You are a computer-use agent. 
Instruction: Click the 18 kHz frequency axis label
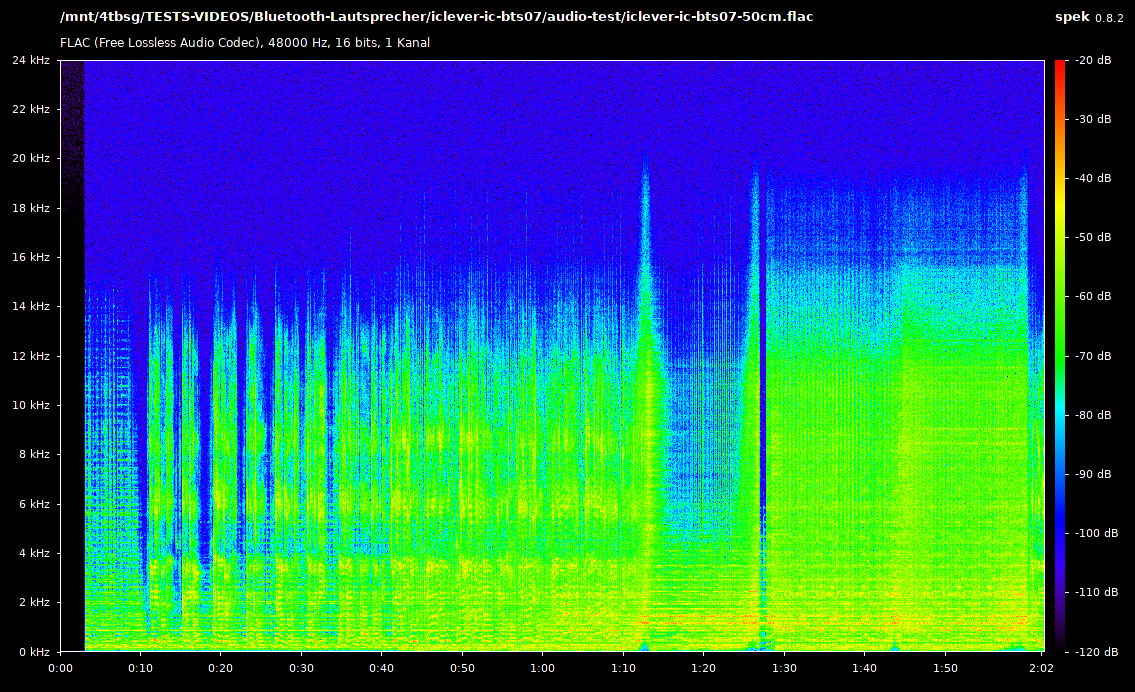pos(31,208)
